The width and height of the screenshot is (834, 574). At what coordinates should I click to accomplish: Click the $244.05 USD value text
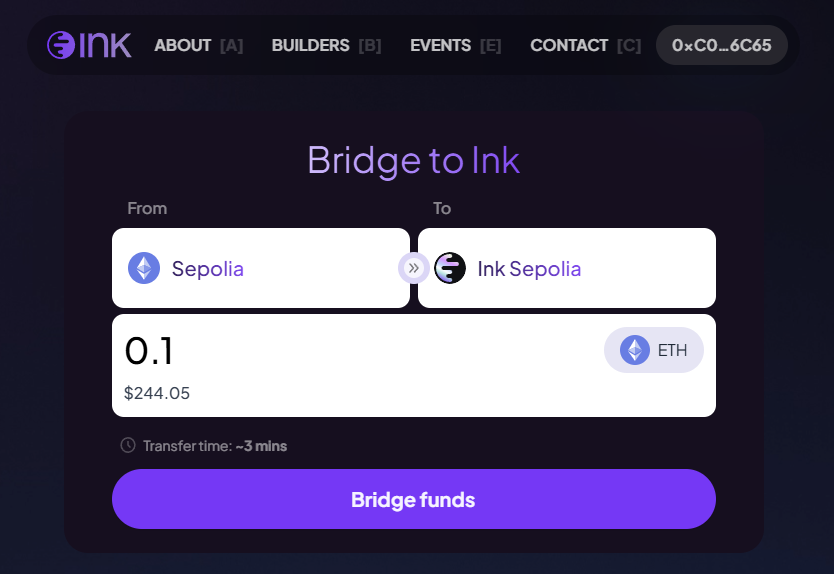pos(157,394)
